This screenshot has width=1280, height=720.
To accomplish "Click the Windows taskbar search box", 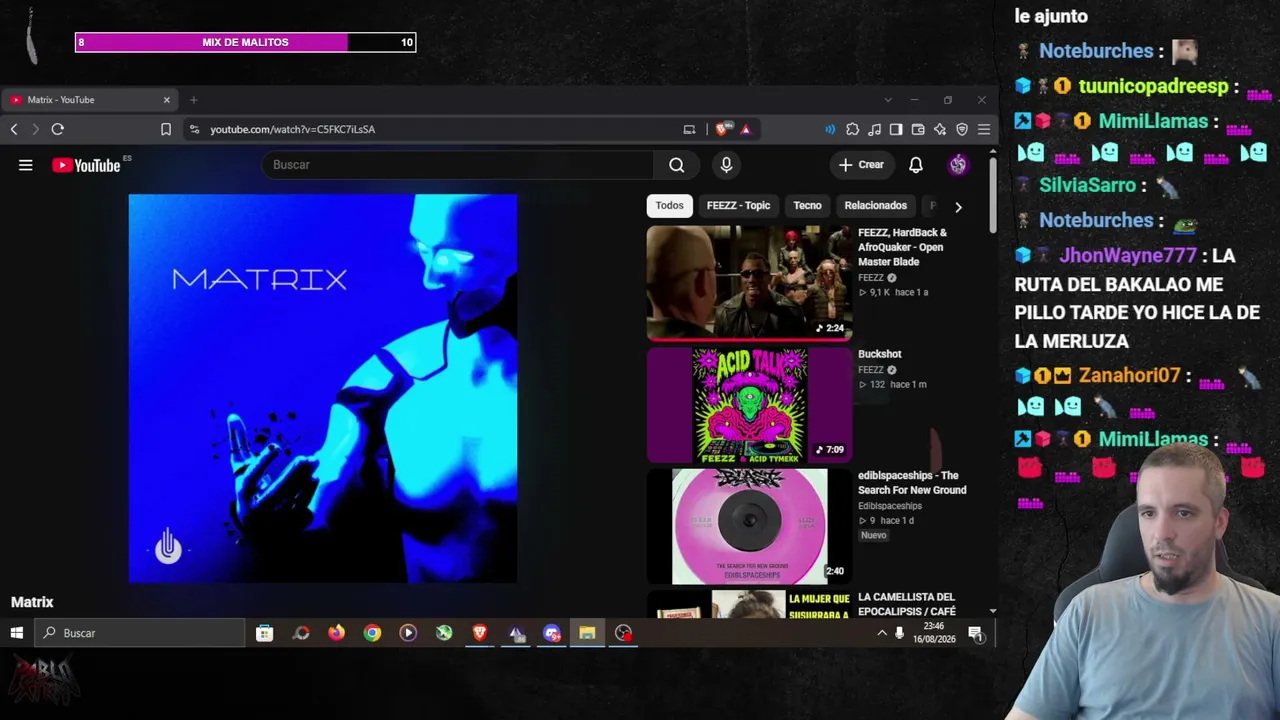I will point(140,633).
